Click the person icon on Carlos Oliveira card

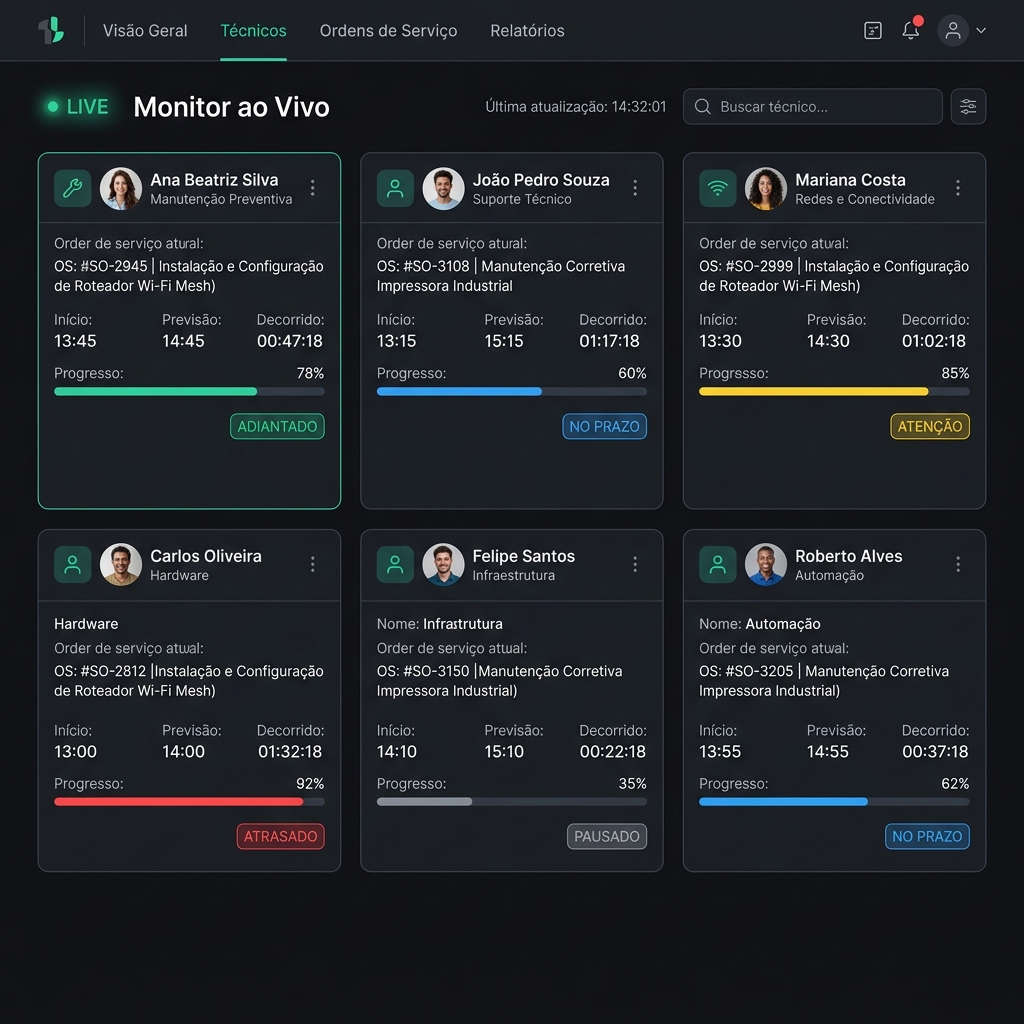tap(72, 564)
